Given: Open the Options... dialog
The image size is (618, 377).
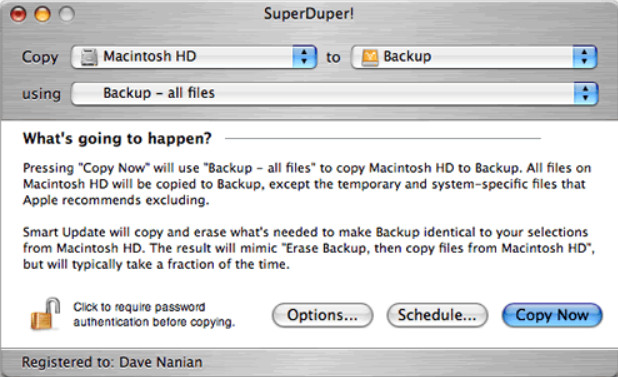Looking at the screenshot, I should tap(322, 315).
